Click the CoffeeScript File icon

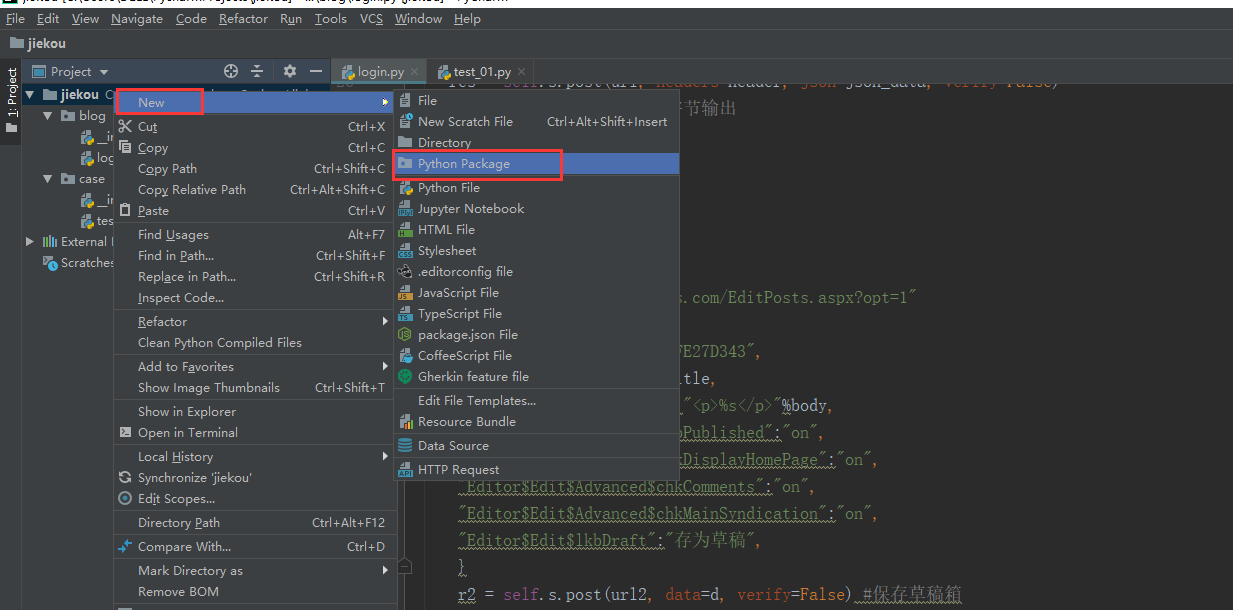(405, 356)
